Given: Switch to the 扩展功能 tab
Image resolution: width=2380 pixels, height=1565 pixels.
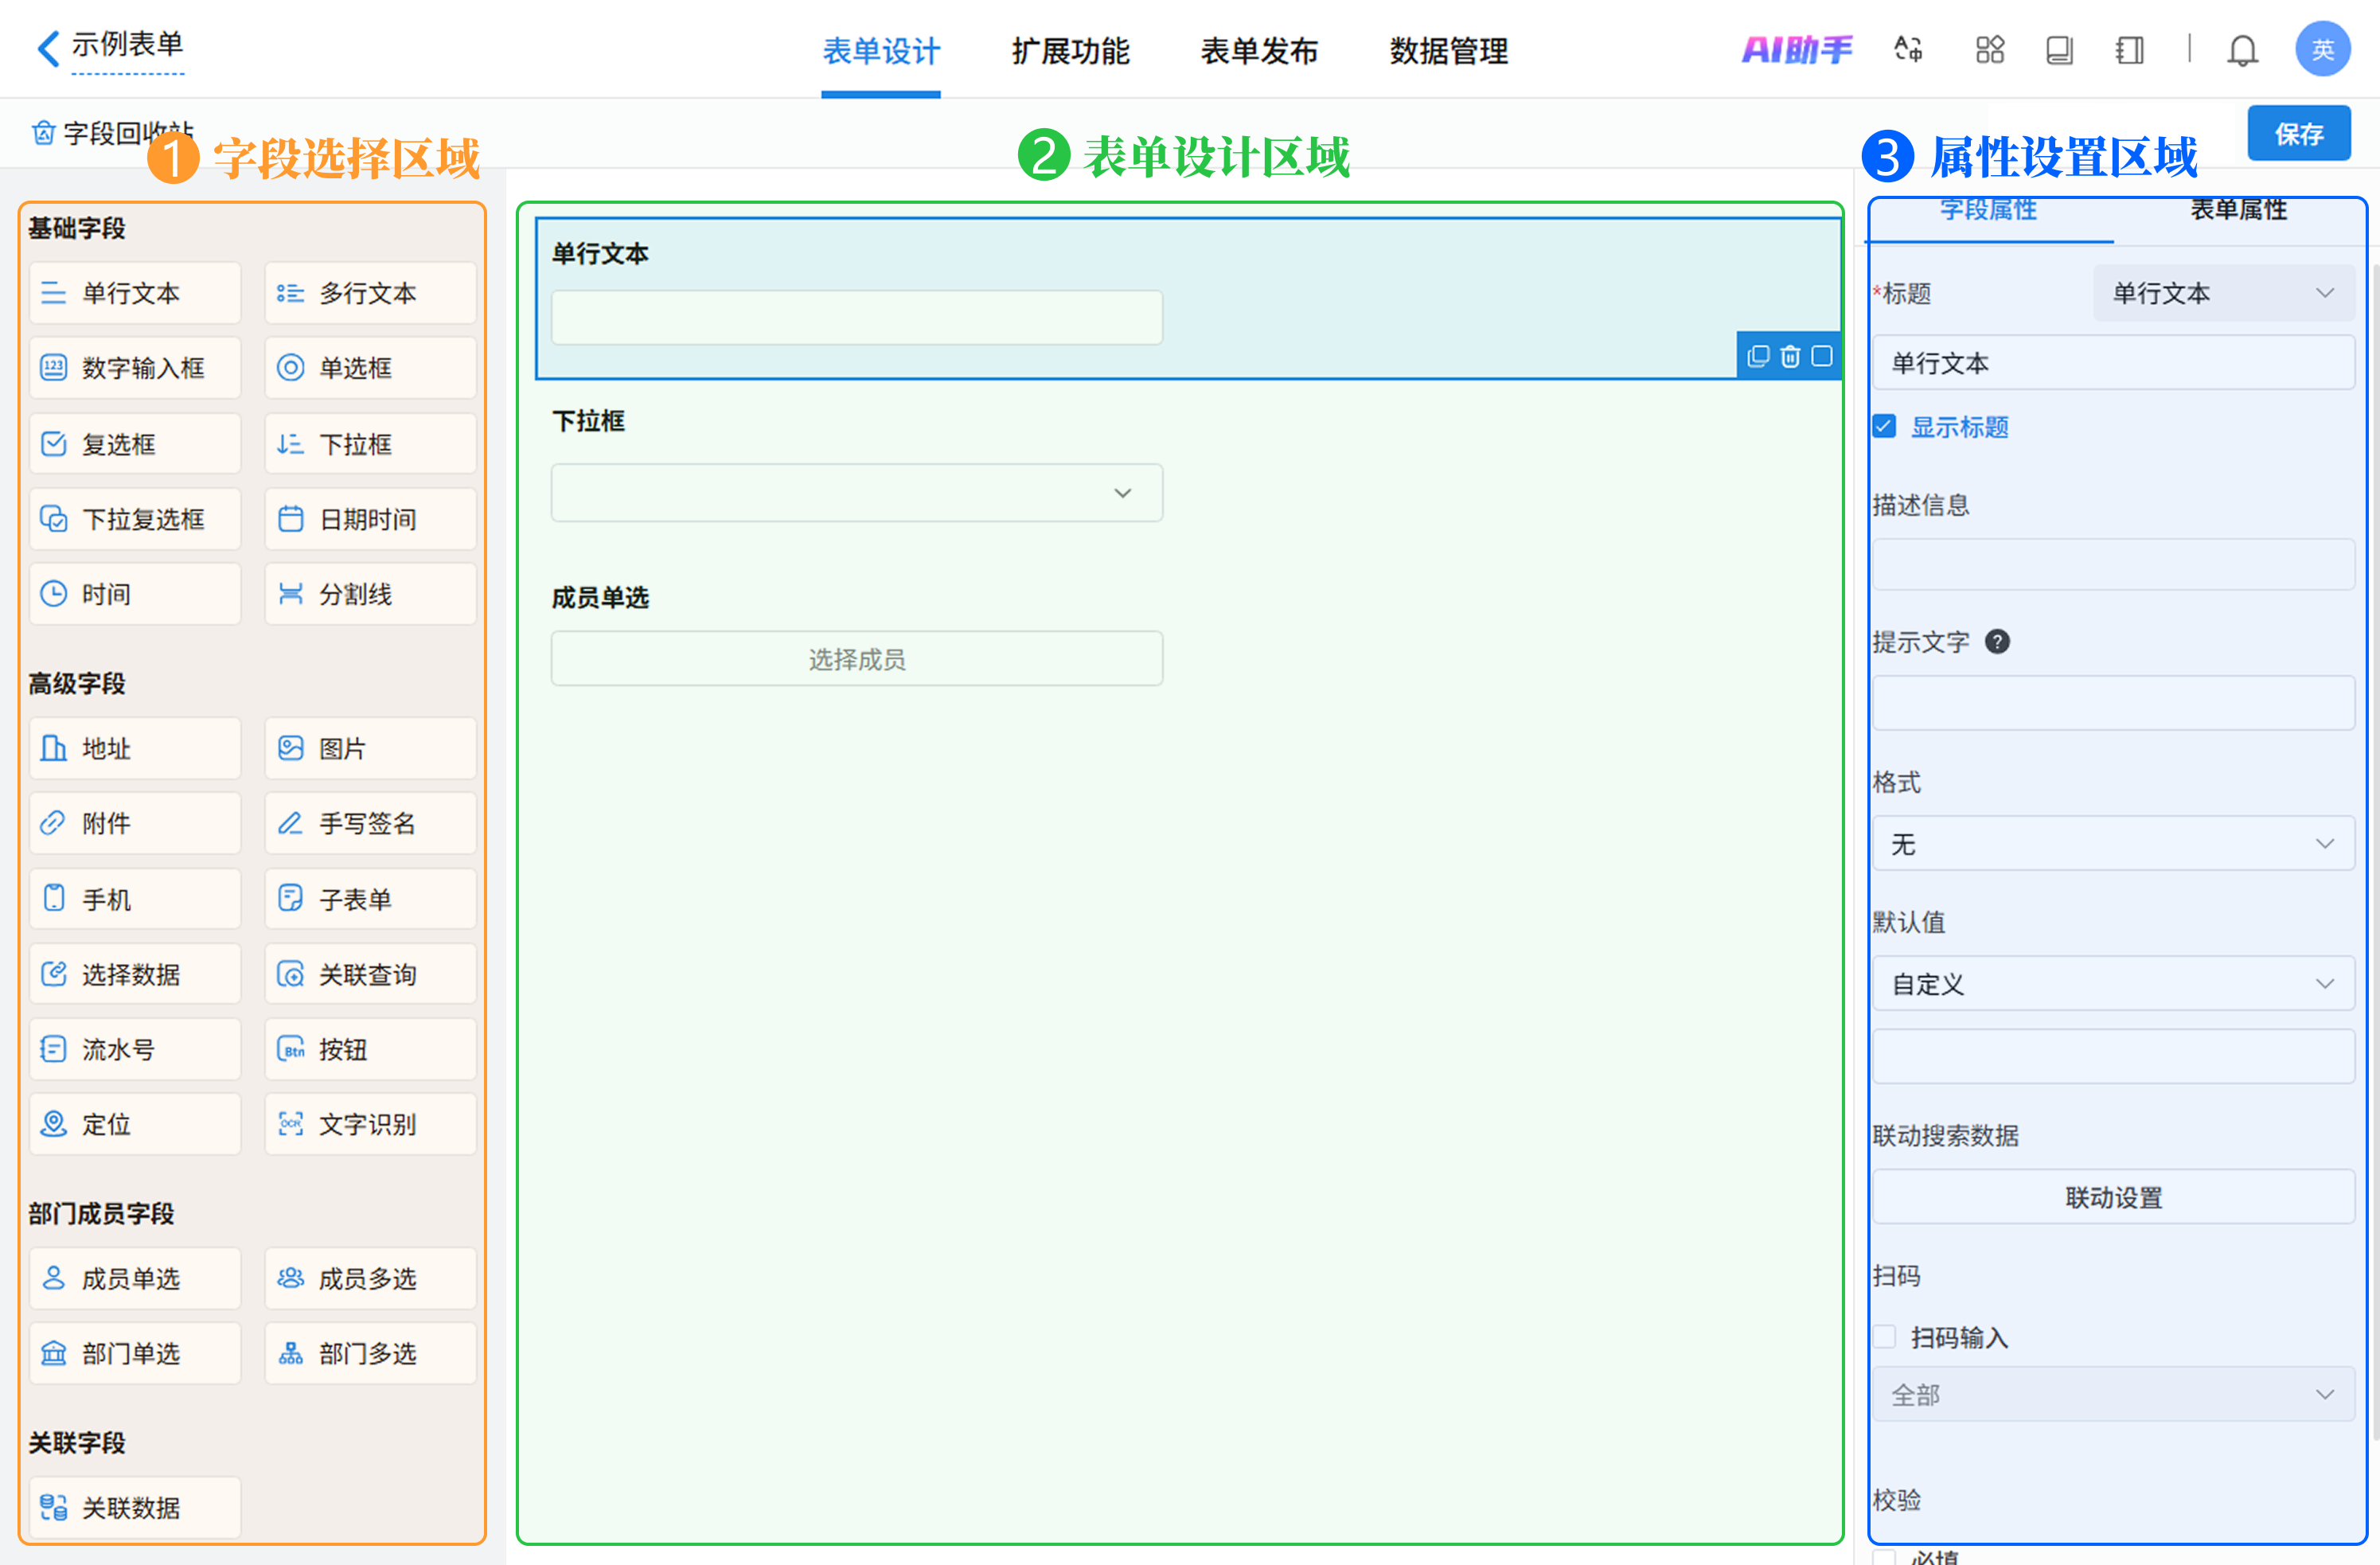Looking at the screenshot, I should tap(1070, 51).
